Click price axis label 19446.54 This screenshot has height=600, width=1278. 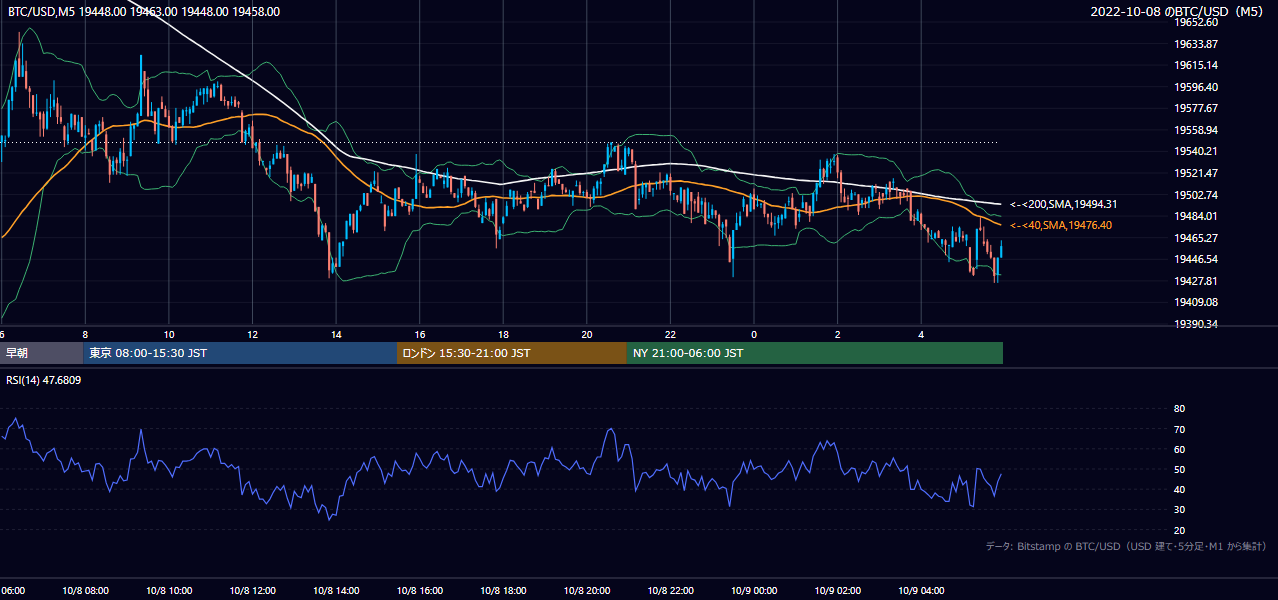coord(1195,259)
